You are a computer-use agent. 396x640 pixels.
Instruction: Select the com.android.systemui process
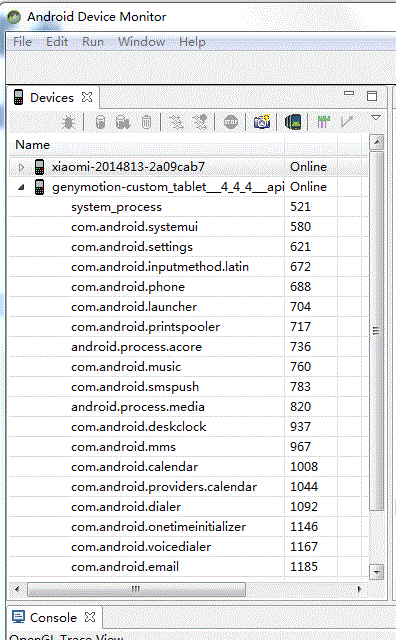pos(134,227)
